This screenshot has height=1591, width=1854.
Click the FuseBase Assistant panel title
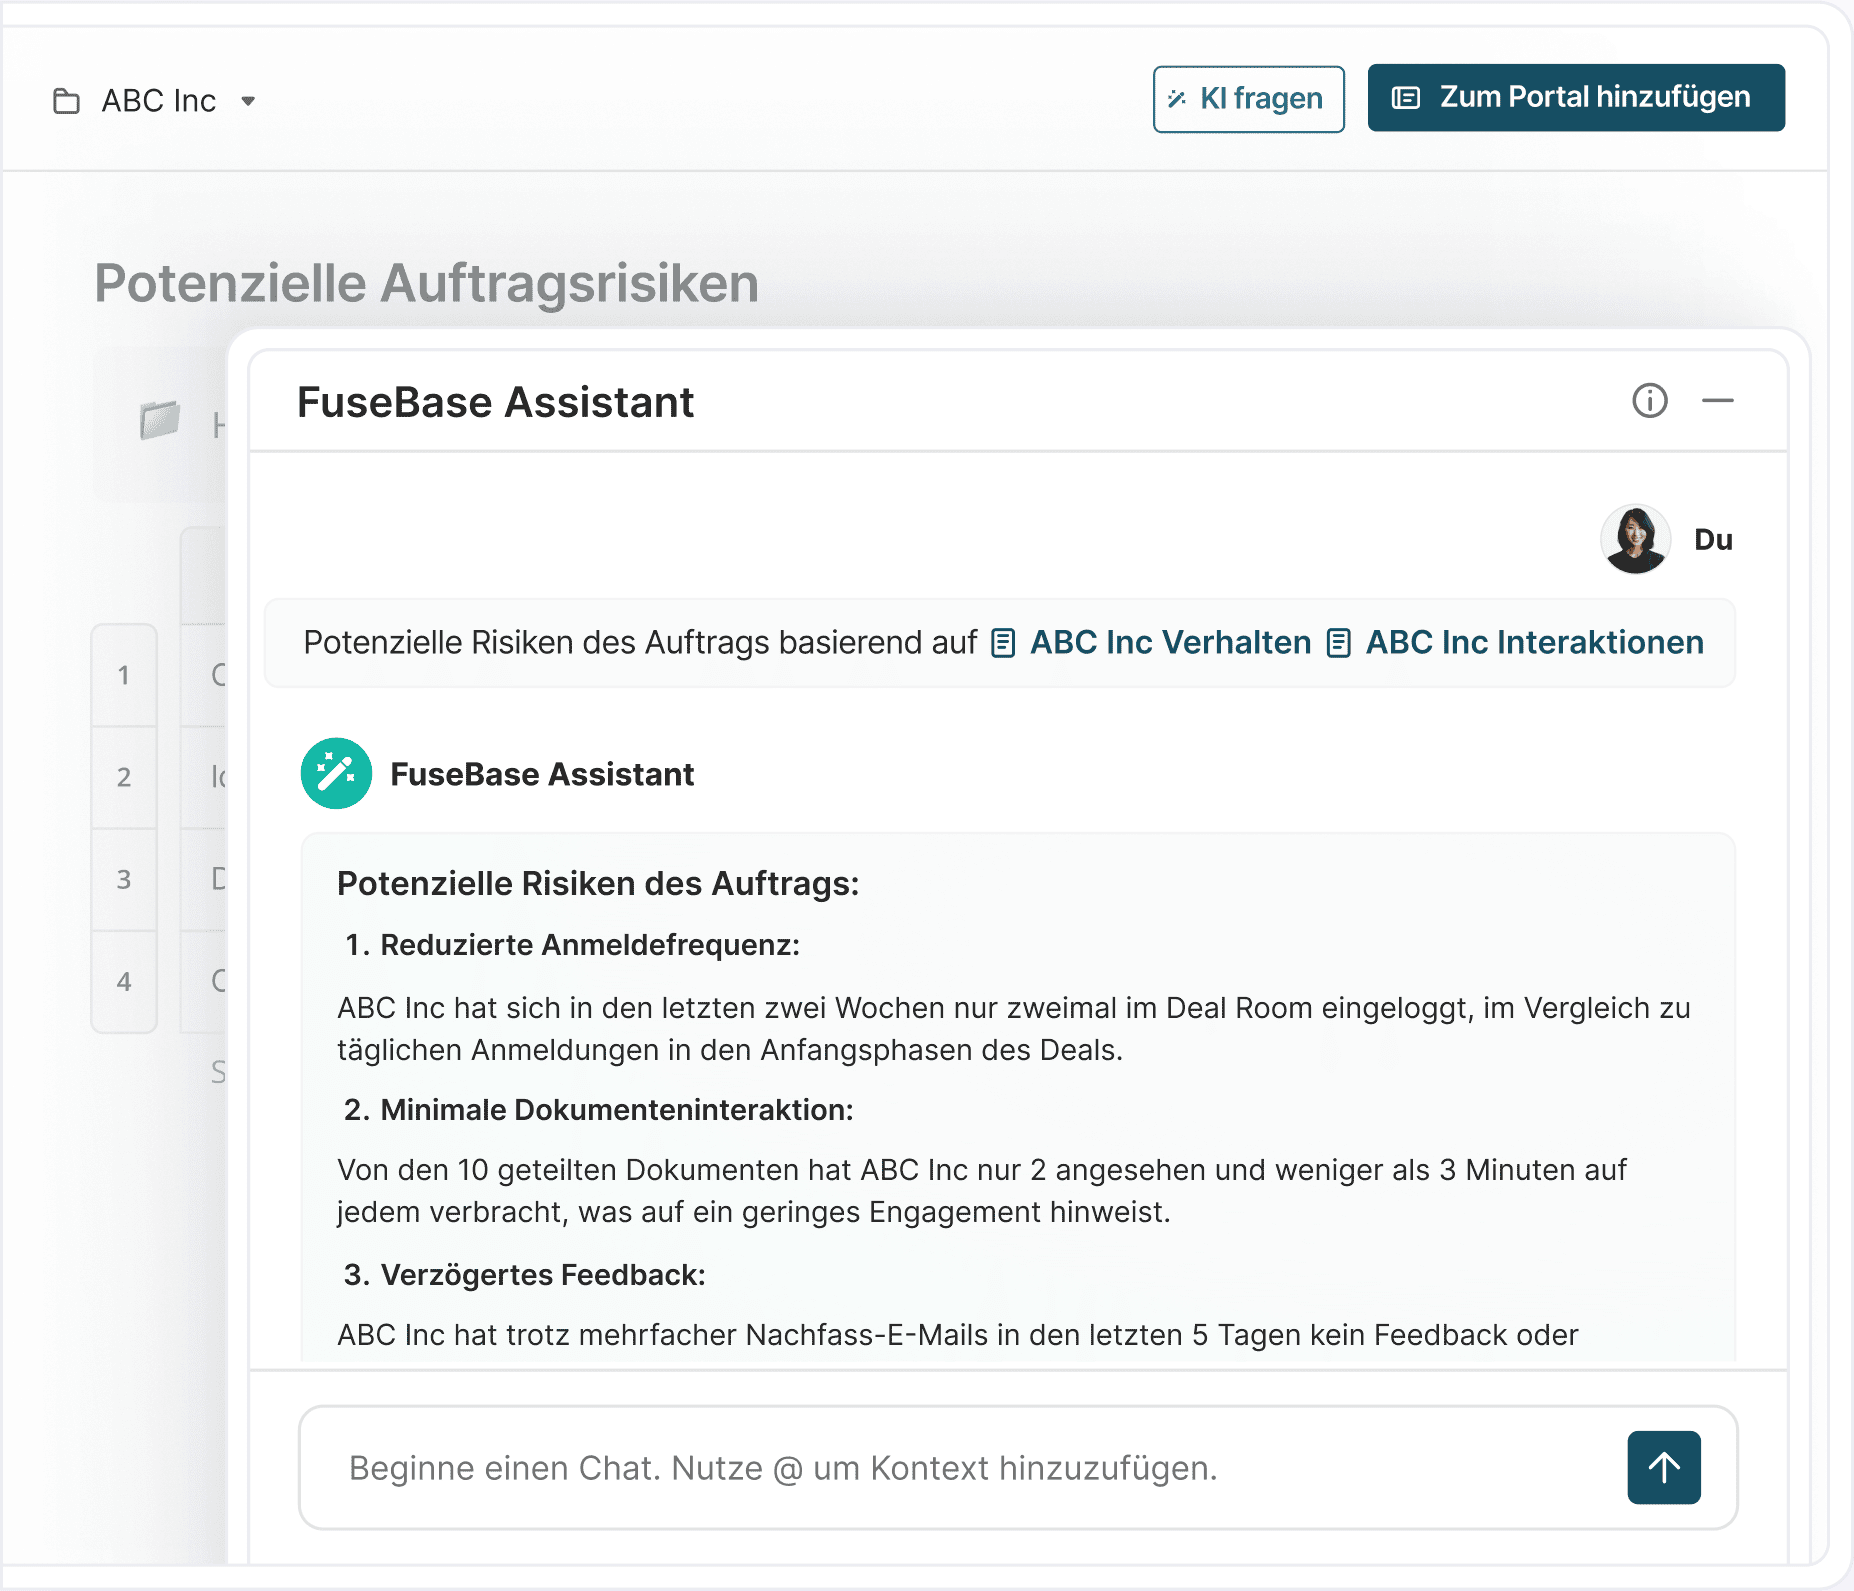(x=495, y=402)
